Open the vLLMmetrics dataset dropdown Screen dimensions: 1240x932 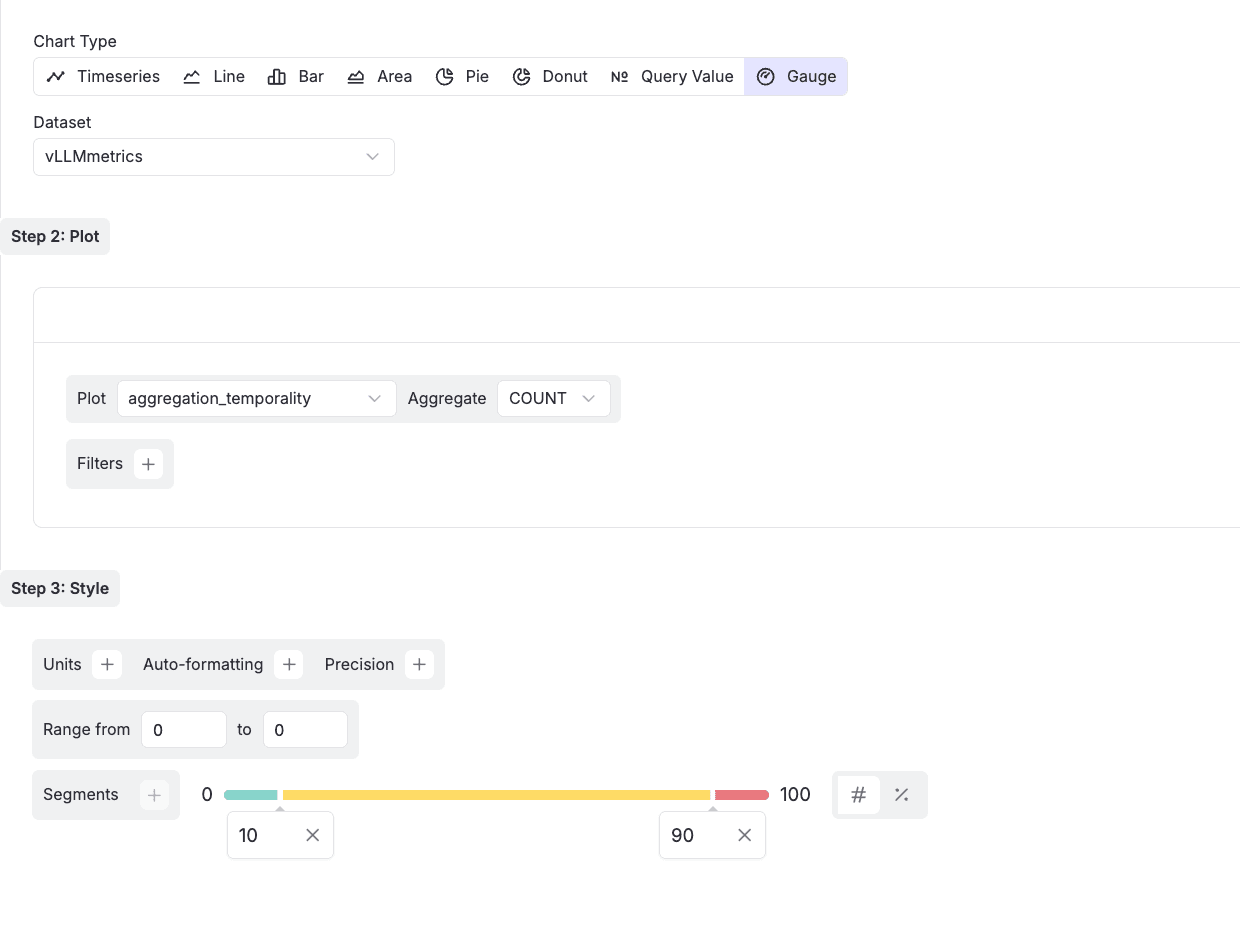213,157
